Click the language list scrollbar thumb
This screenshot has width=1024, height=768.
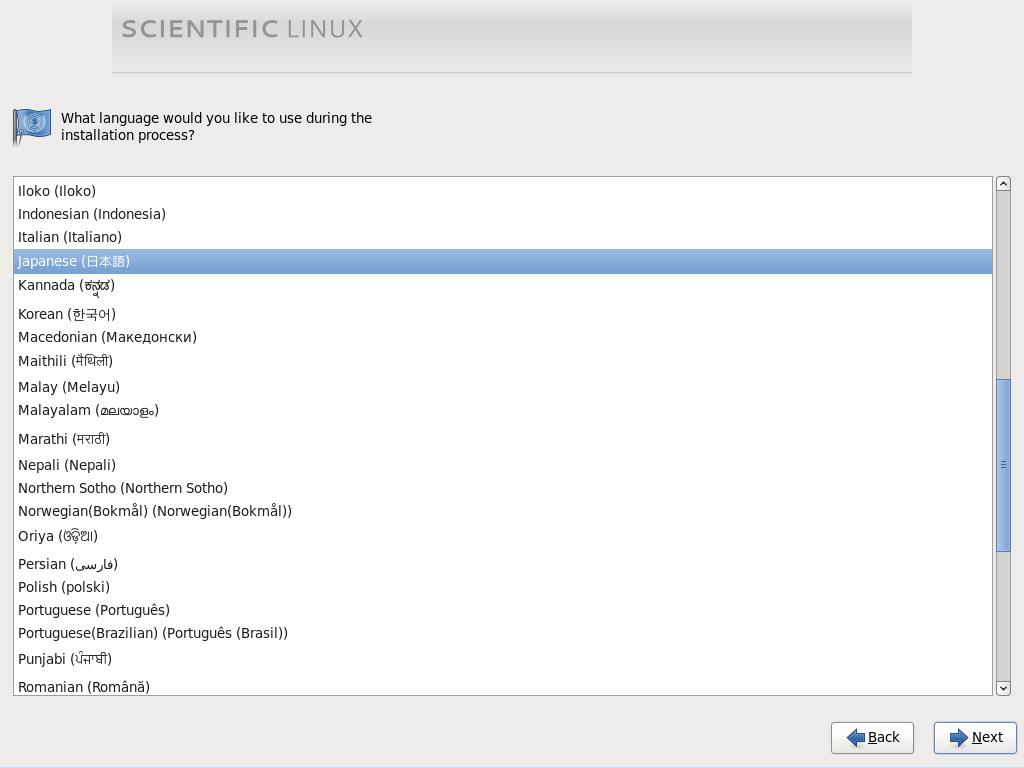pos(1003,465)
